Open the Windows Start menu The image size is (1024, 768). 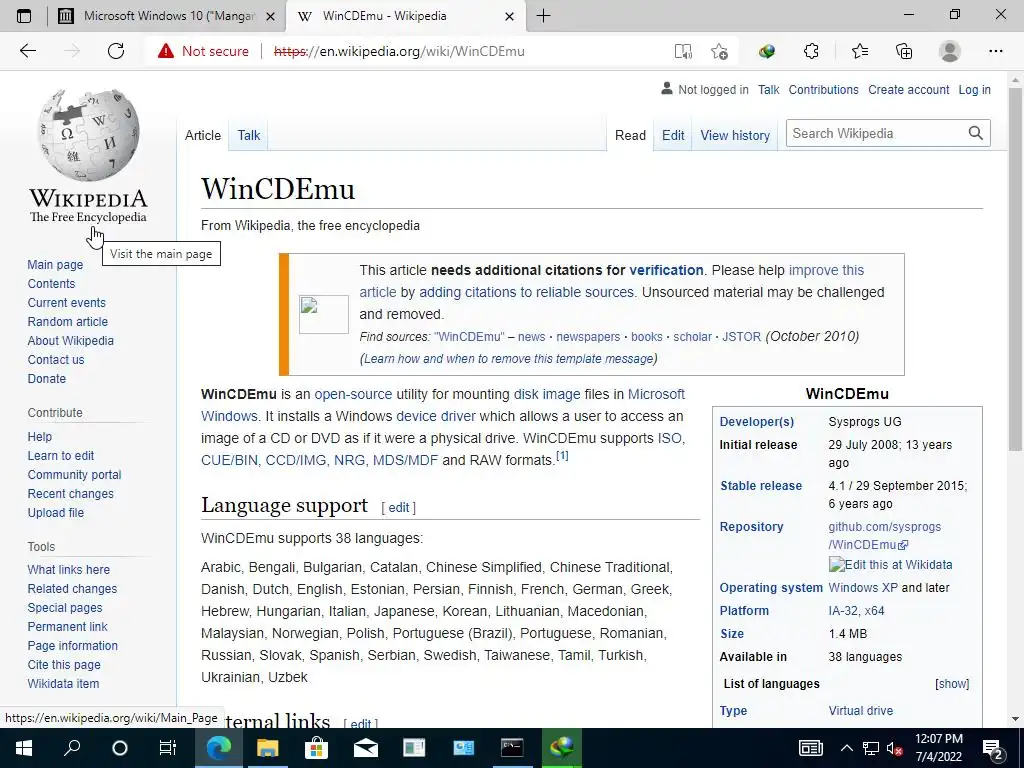(24, 748)
